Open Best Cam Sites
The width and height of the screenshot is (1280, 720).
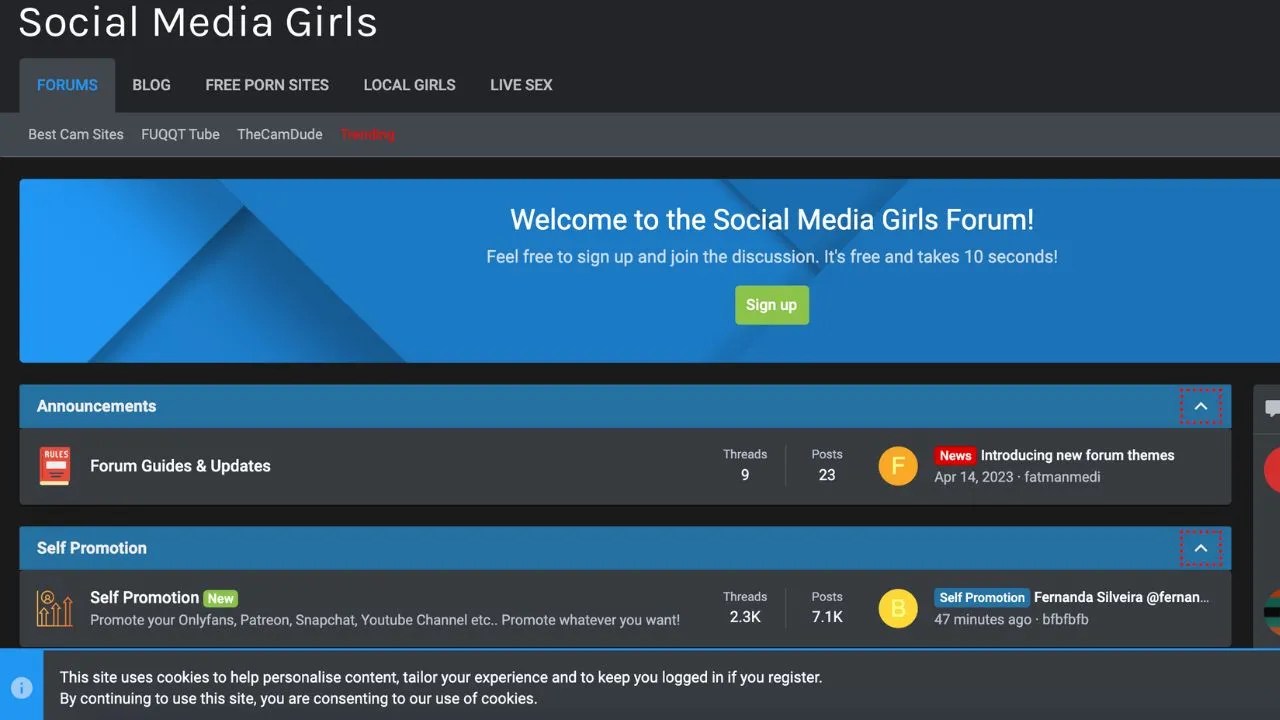click(75, 134)
